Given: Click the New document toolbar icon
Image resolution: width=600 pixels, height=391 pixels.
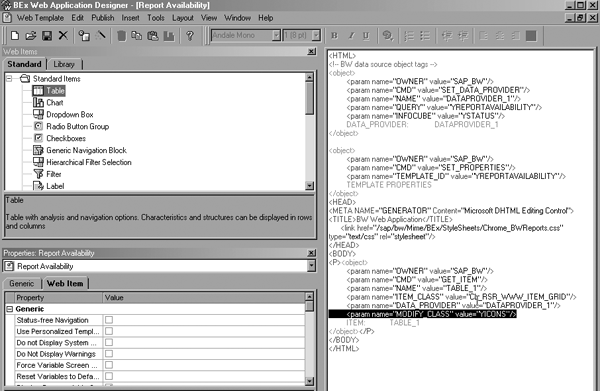Looking at the screenshot, I should tap(15, 36).
